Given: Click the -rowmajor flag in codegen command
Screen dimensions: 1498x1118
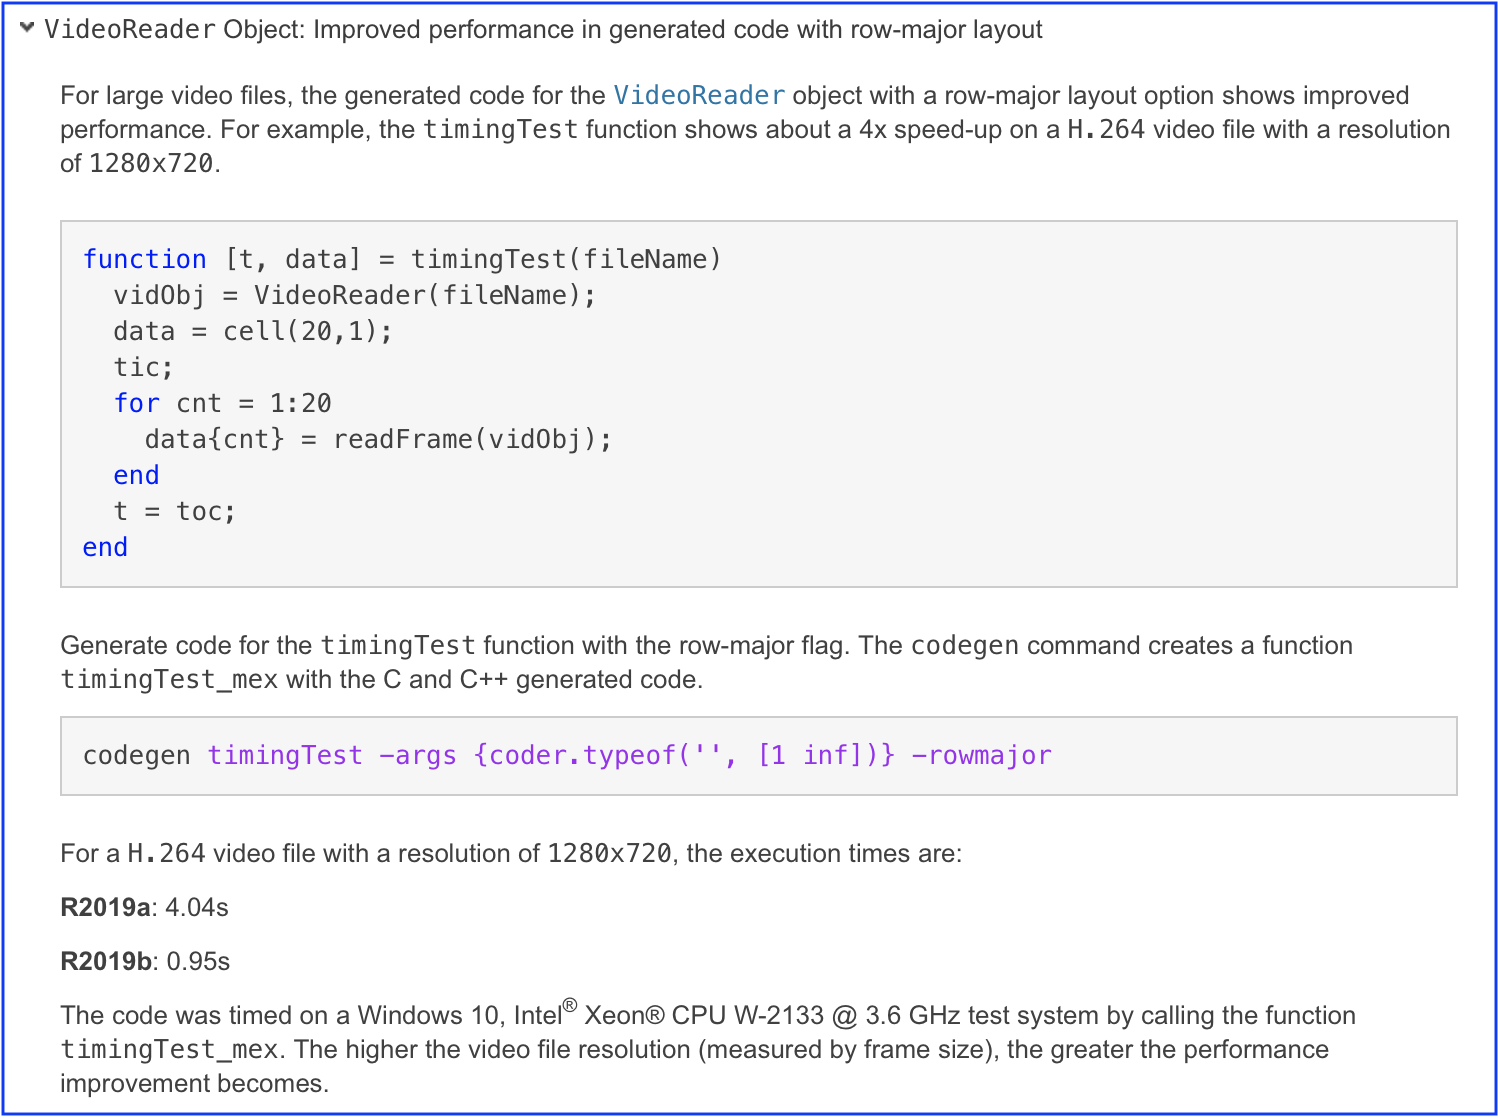Looking at the screenshot, I should [981, 756].
